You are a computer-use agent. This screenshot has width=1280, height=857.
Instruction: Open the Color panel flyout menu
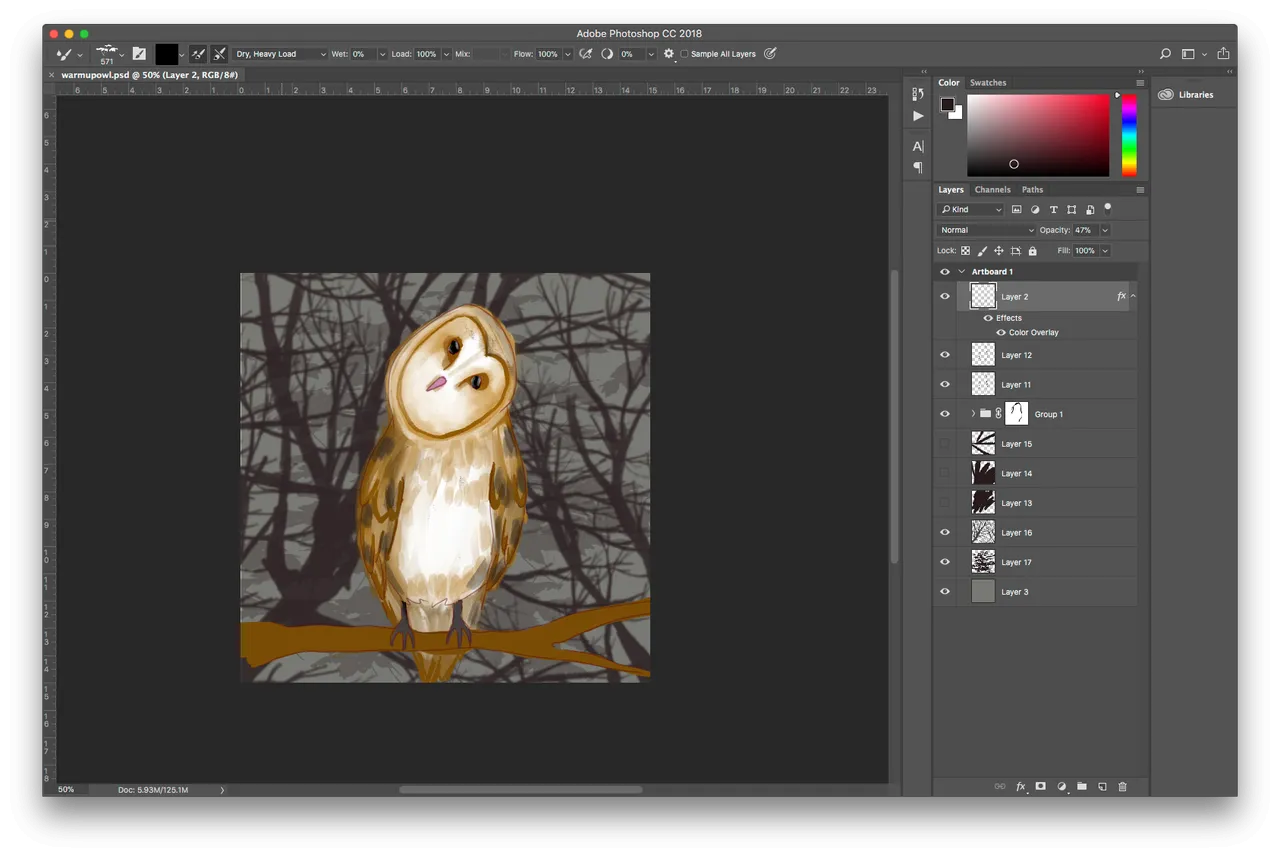[1140, 83]
